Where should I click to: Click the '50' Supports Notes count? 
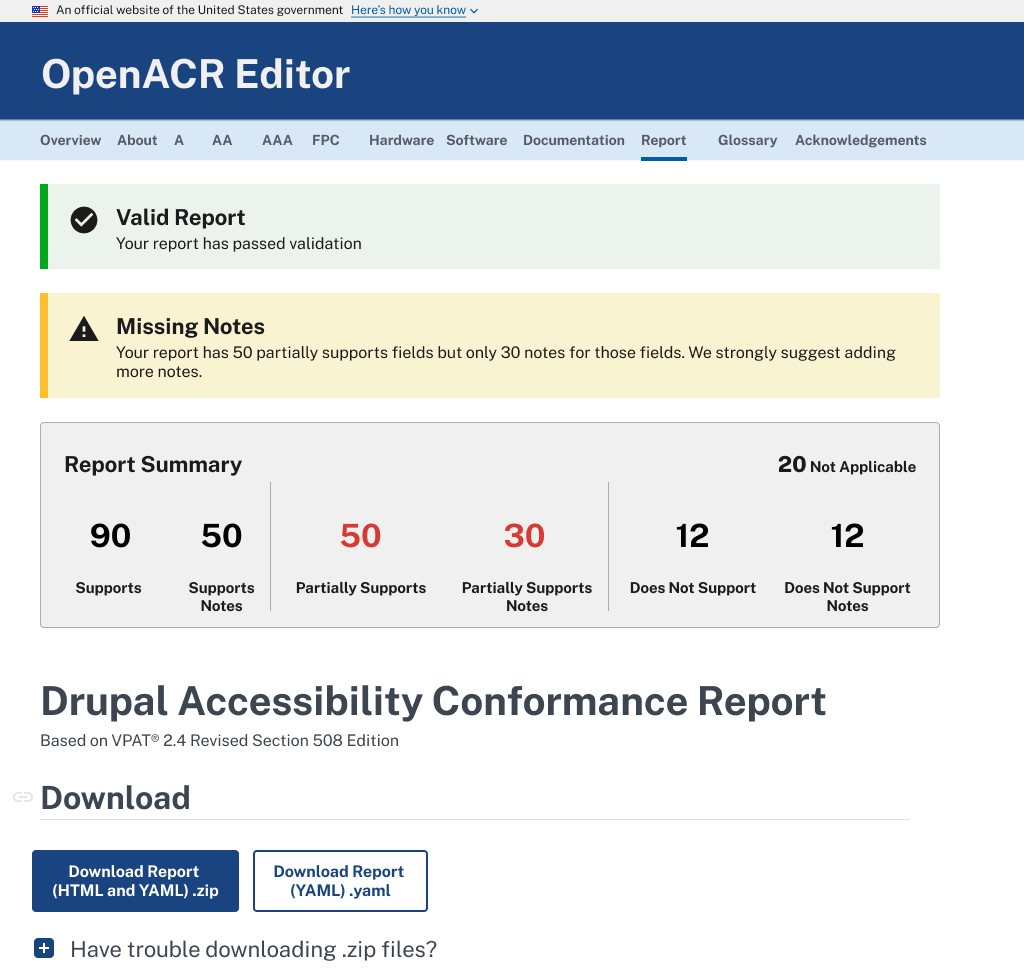tap(221, 536)
